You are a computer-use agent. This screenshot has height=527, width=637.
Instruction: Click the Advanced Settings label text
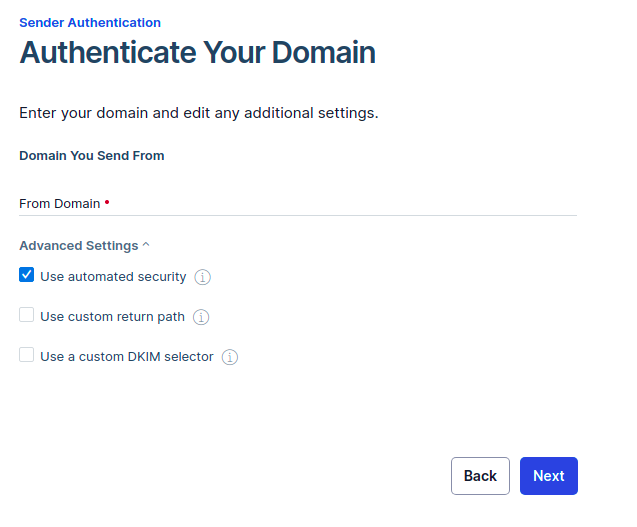pos(78,246)
